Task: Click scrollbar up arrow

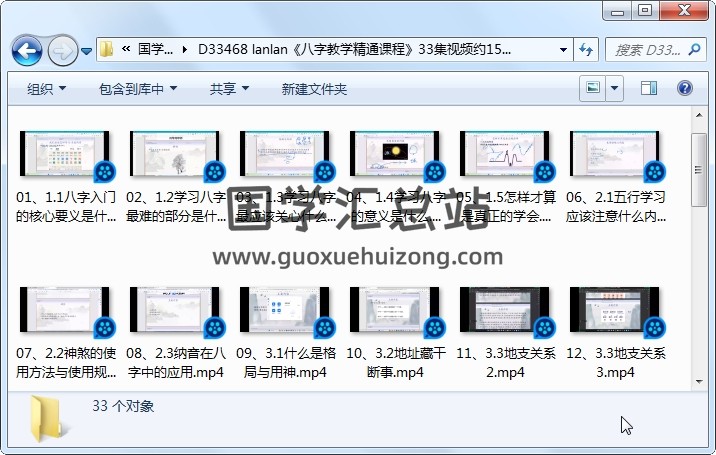Action: pos(699,115)
